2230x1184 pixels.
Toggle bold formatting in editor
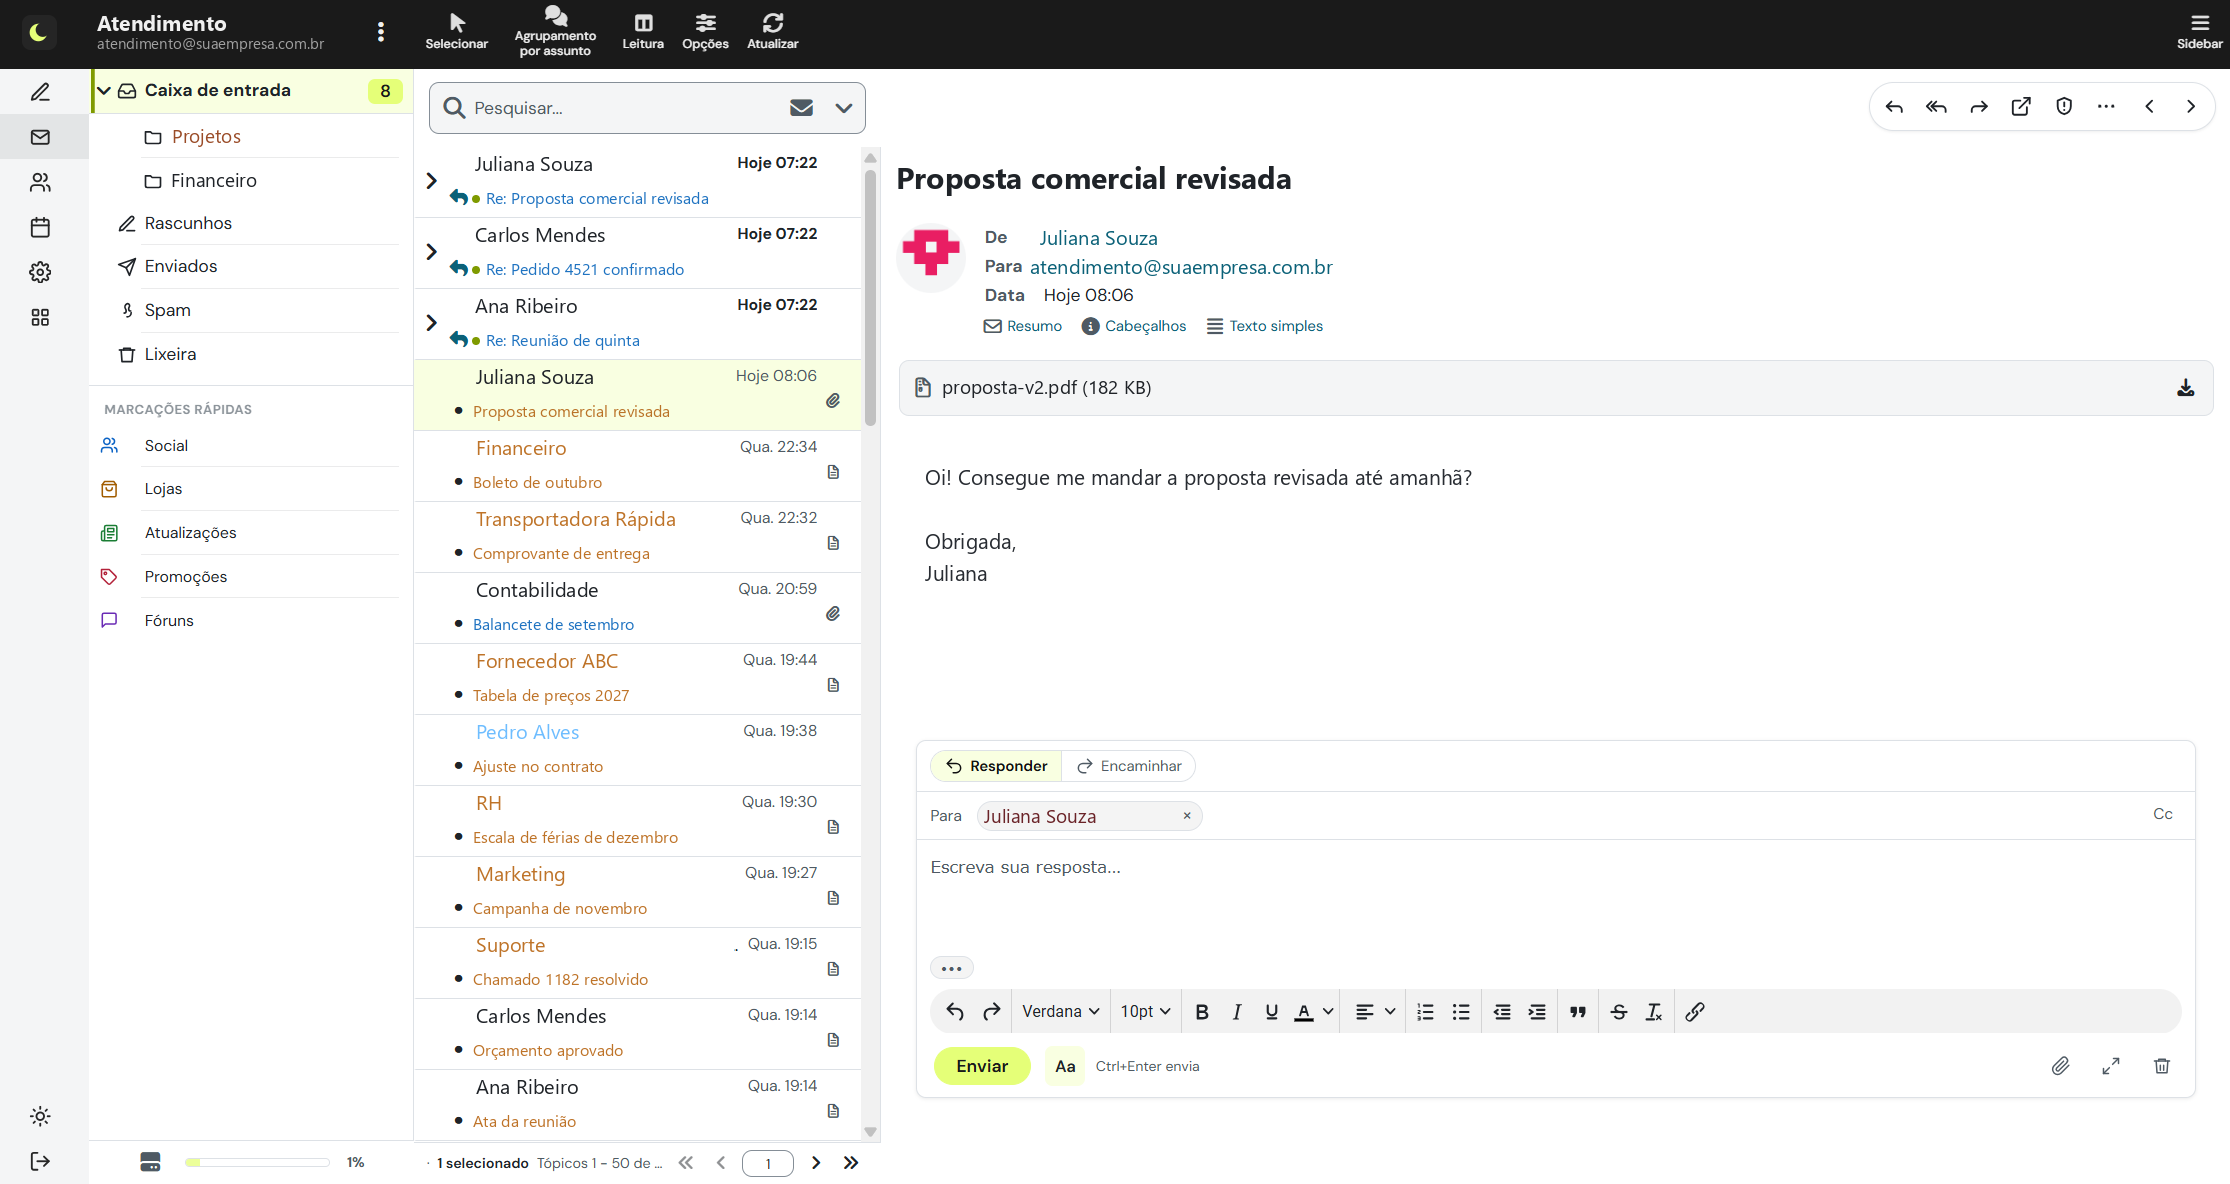[x=1202, y=1012]
